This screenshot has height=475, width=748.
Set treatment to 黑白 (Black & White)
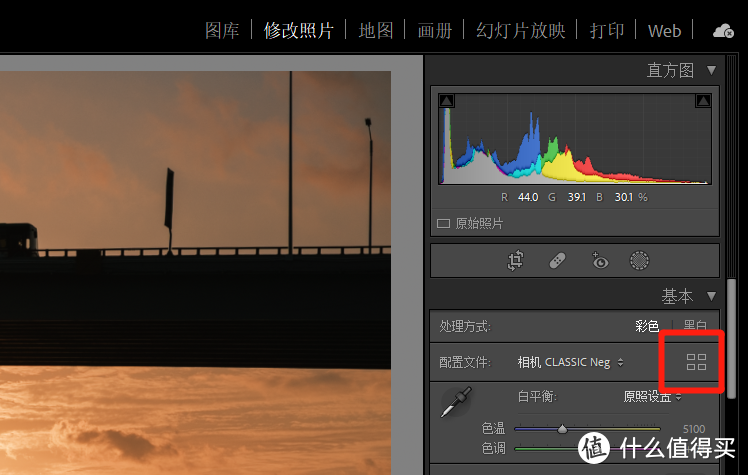(695, 326)
